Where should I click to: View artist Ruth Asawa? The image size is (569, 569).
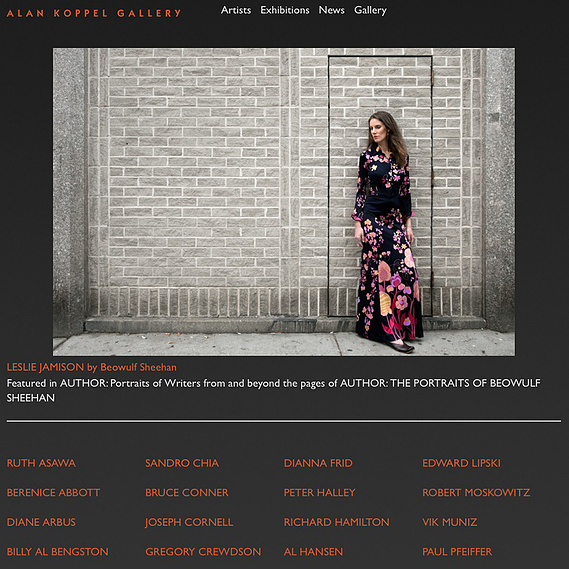coord(41,463)
